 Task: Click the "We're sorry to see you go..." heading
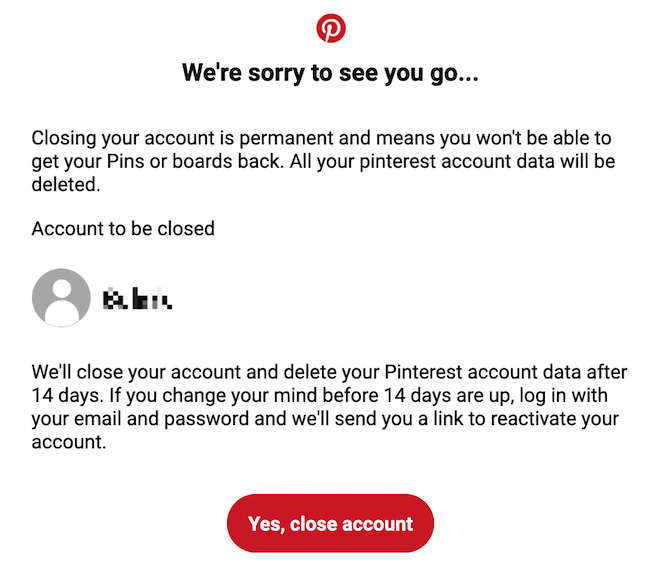click(x=330, y=73)
